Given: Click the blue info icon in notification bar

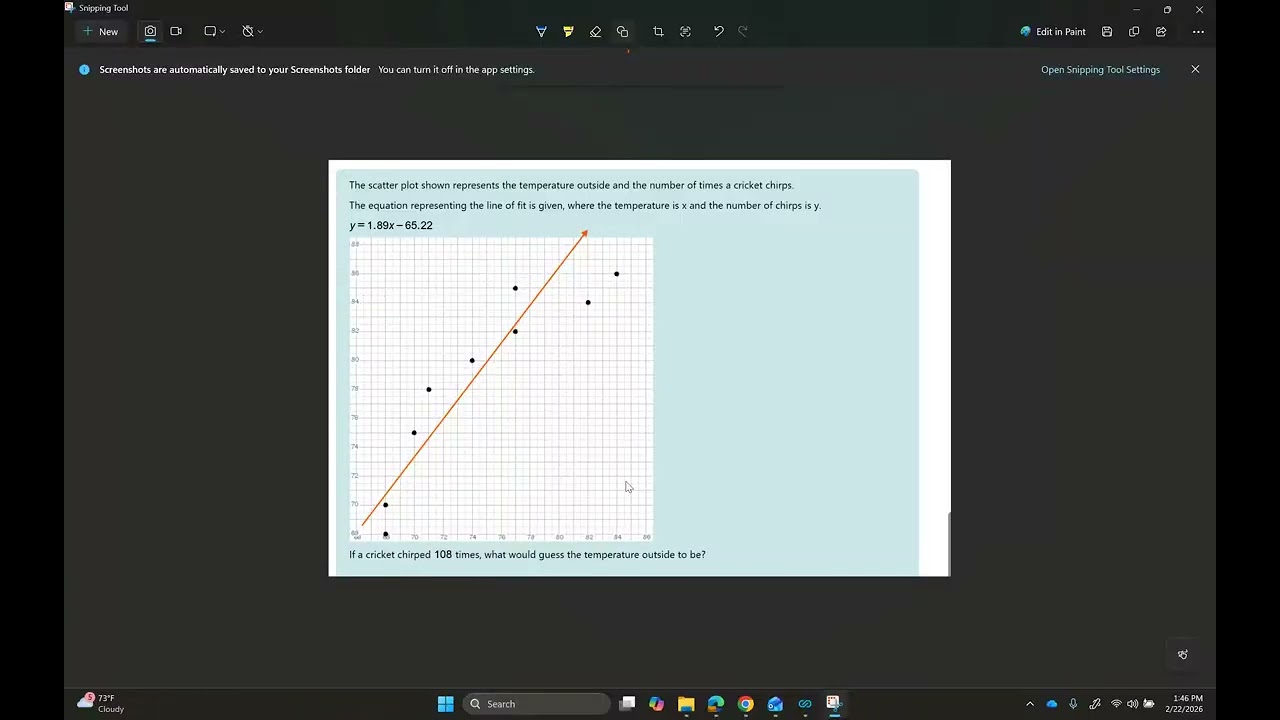Looking at the screenshot, I should click(84, 70).
